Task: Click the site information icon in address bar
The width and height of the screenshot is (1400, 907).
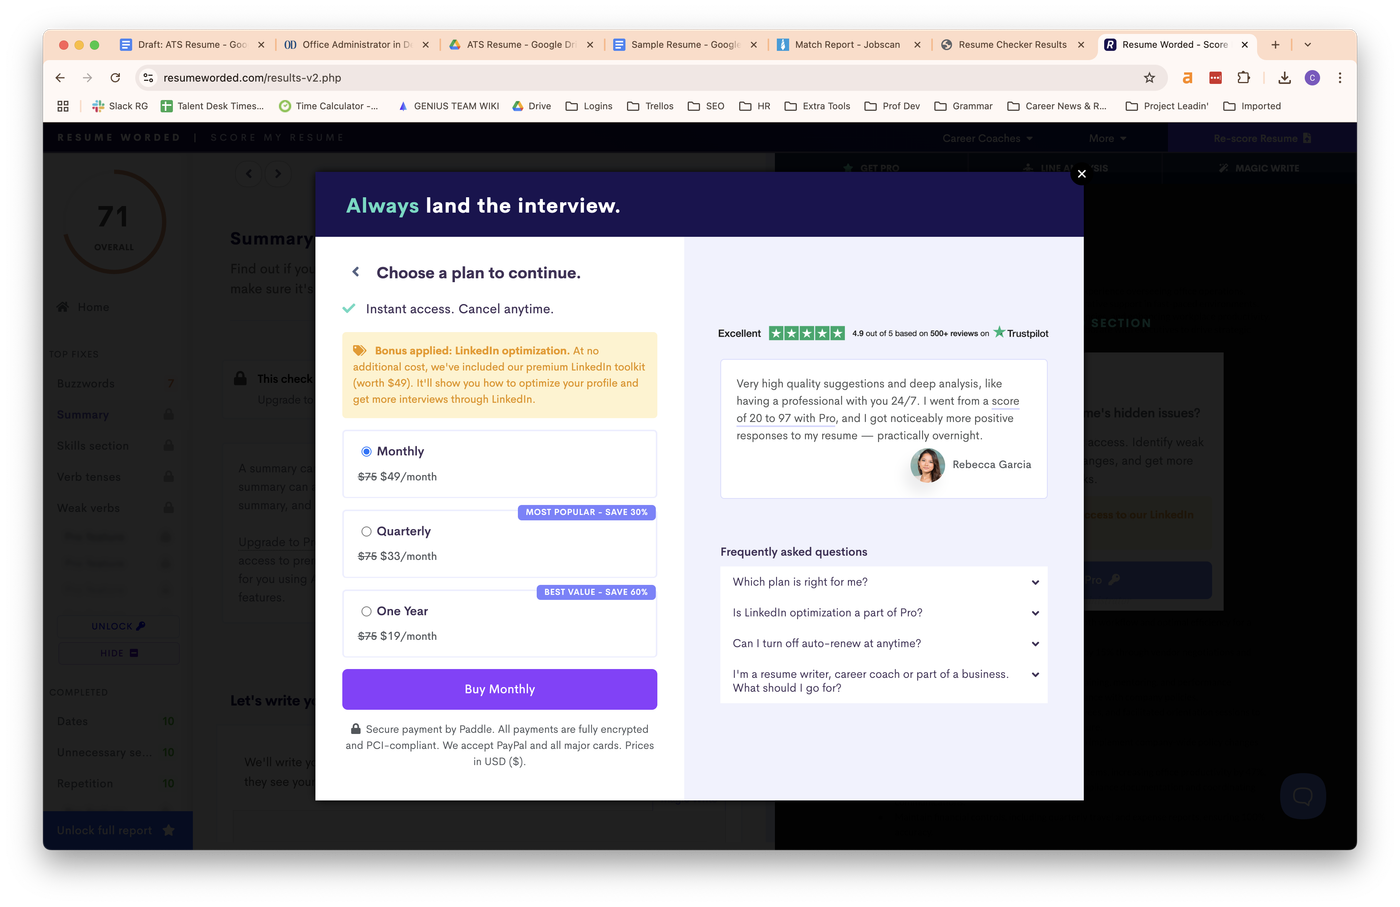Action: coord(148,78)
